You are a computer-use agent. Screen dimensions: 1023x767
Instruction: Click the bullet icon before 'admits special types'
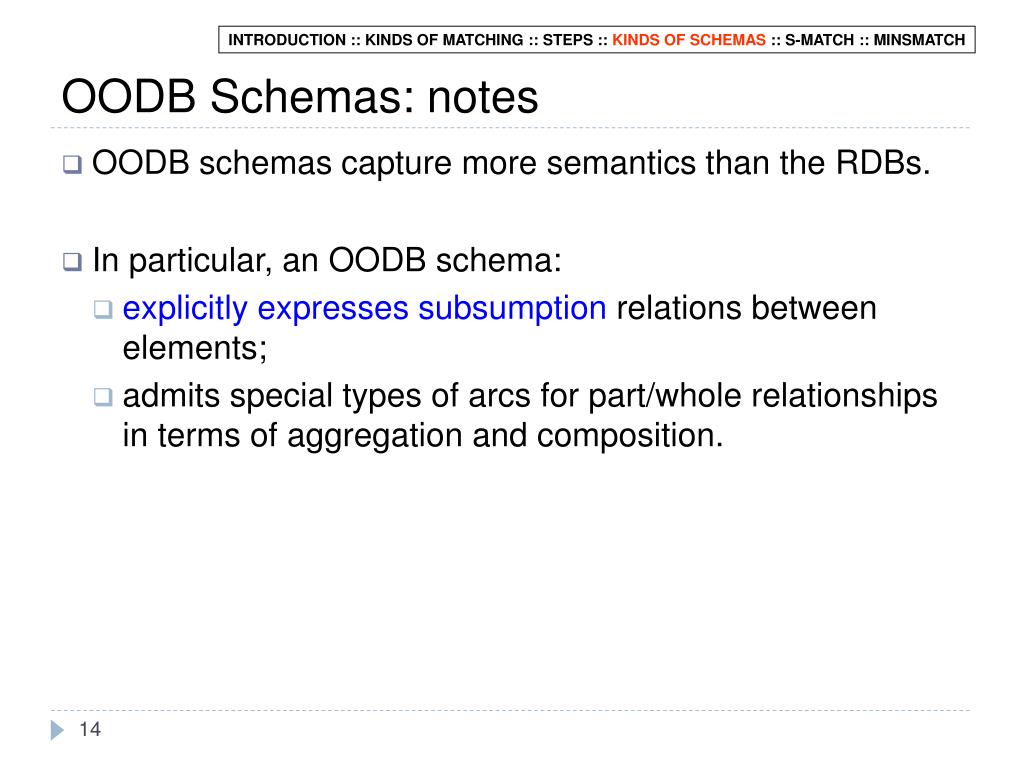coord(103,397)
